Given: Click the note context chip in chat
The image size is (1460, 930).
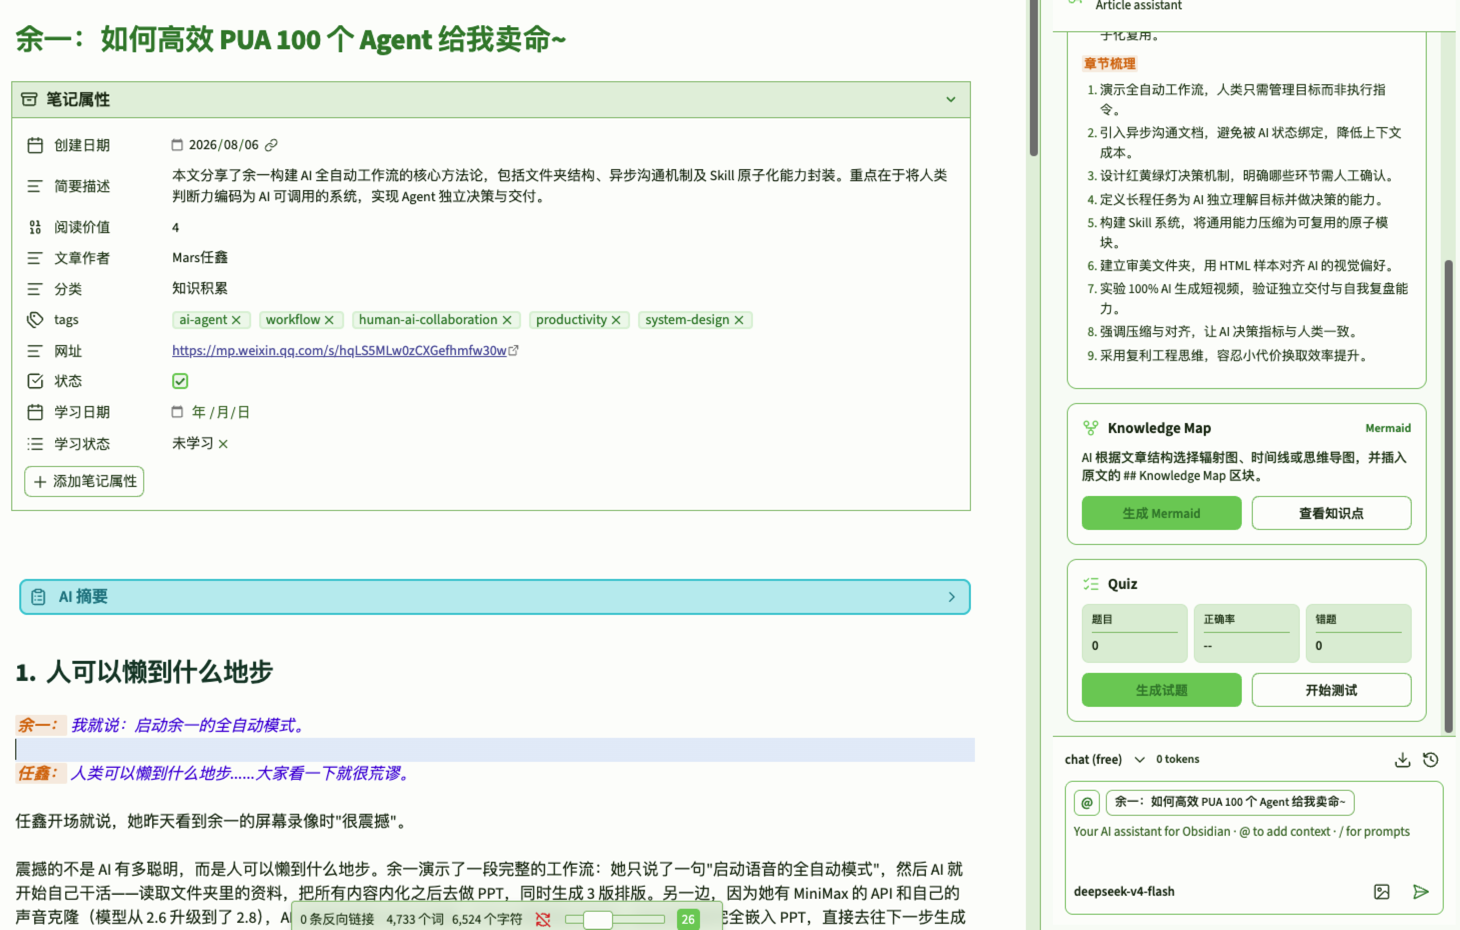Looking at the screenshot, I should point(1230,802).
